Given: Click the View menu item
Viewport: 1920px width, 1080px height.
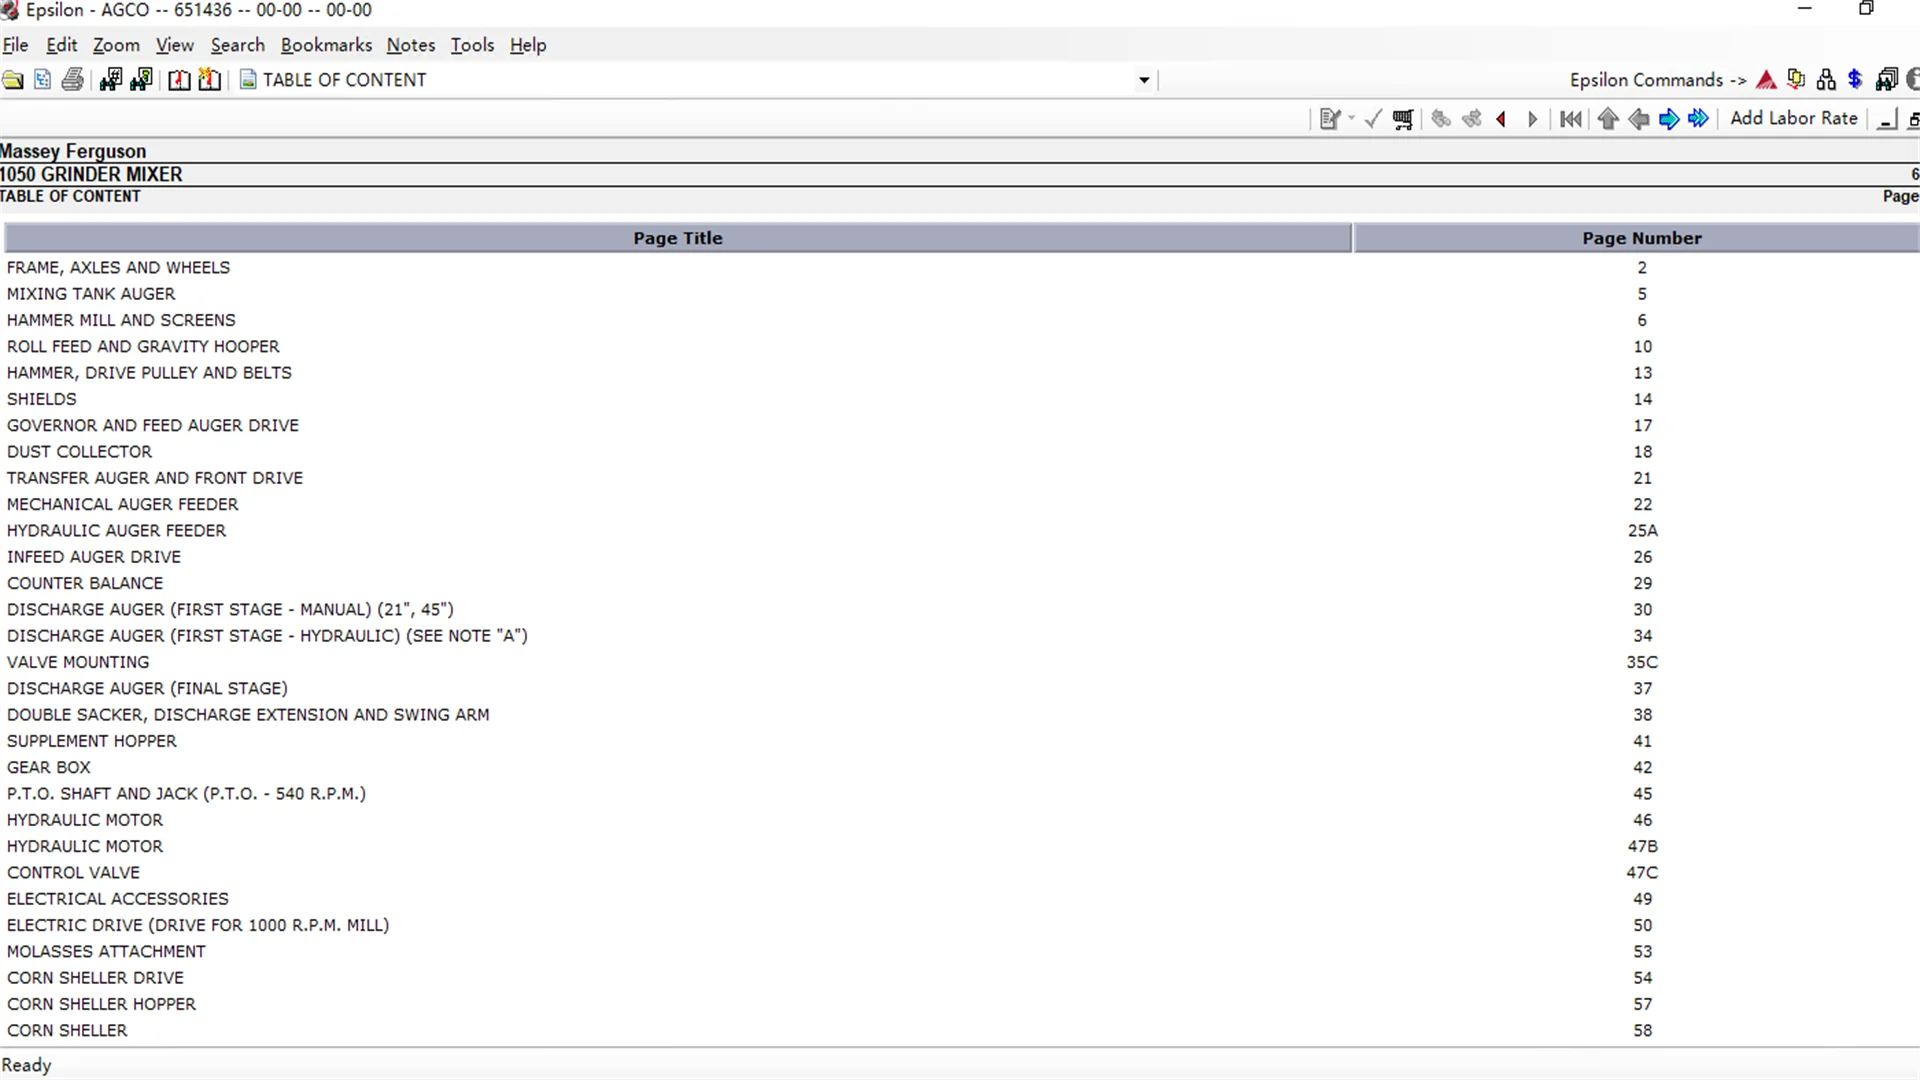Looking at the screenshot, I should 174,45.
